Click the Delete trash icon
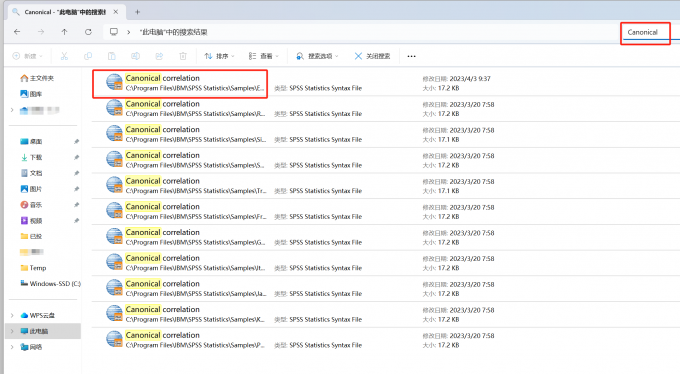680x374 pixels. (x=183, y=56)
